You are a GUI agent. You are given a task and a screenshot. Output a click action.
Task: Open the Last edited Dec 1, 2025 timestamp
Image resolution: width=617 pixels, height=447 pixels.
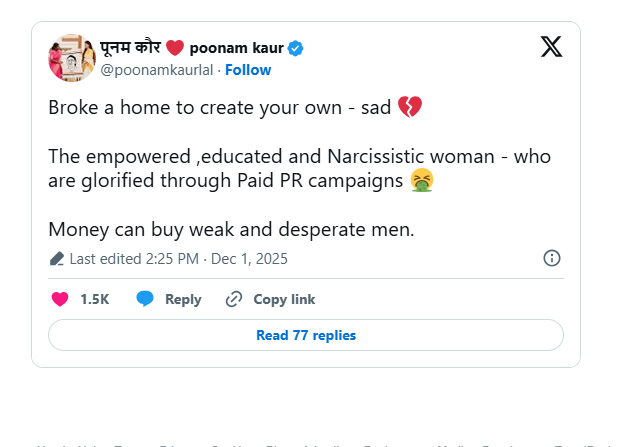pos(178,259)
